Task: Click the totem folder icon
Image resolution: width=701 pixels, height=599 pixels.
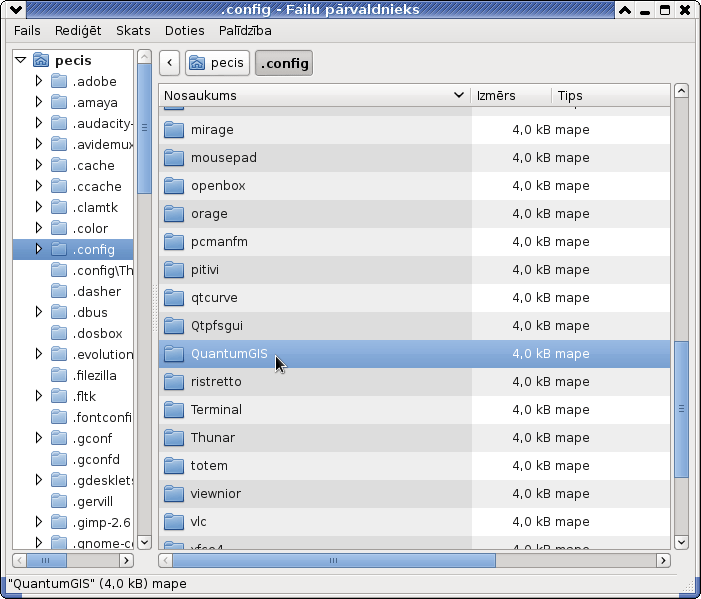Action: pyautogui.click(x=174, y=466)
